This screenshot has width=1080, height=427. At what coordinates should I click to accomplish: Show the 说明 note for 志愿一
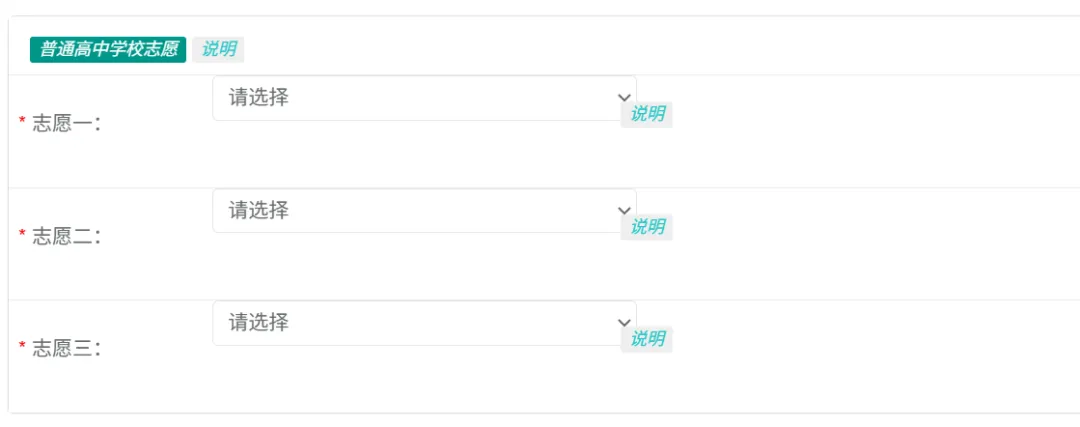pyautogui.click(x=647, y=114)
